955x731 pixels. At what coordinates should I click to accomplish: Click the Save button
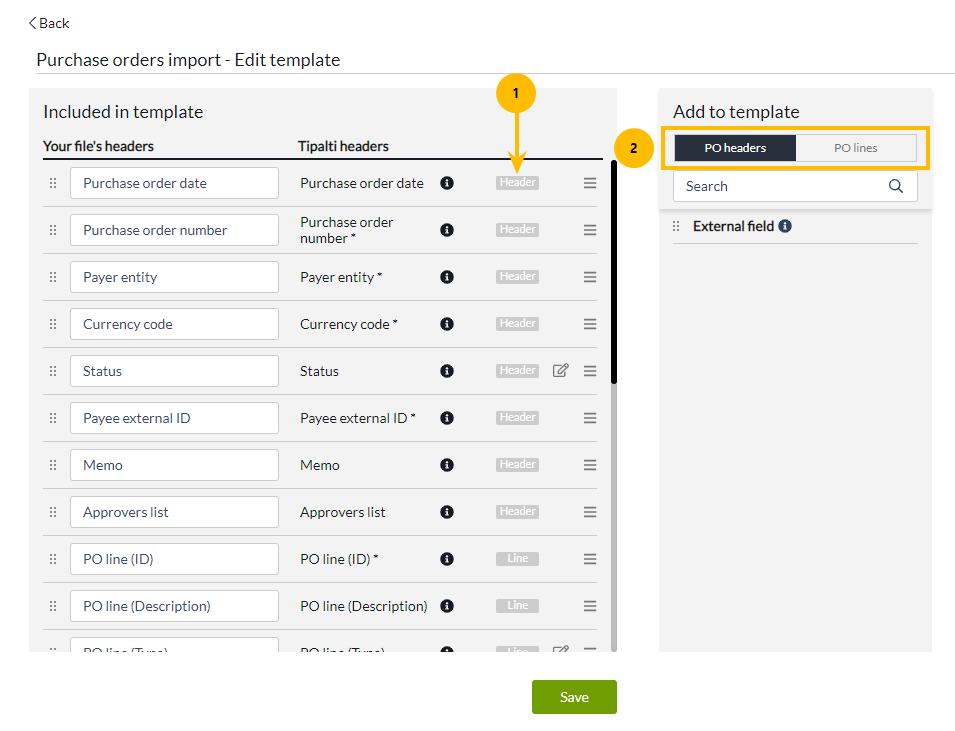[574, 697]
